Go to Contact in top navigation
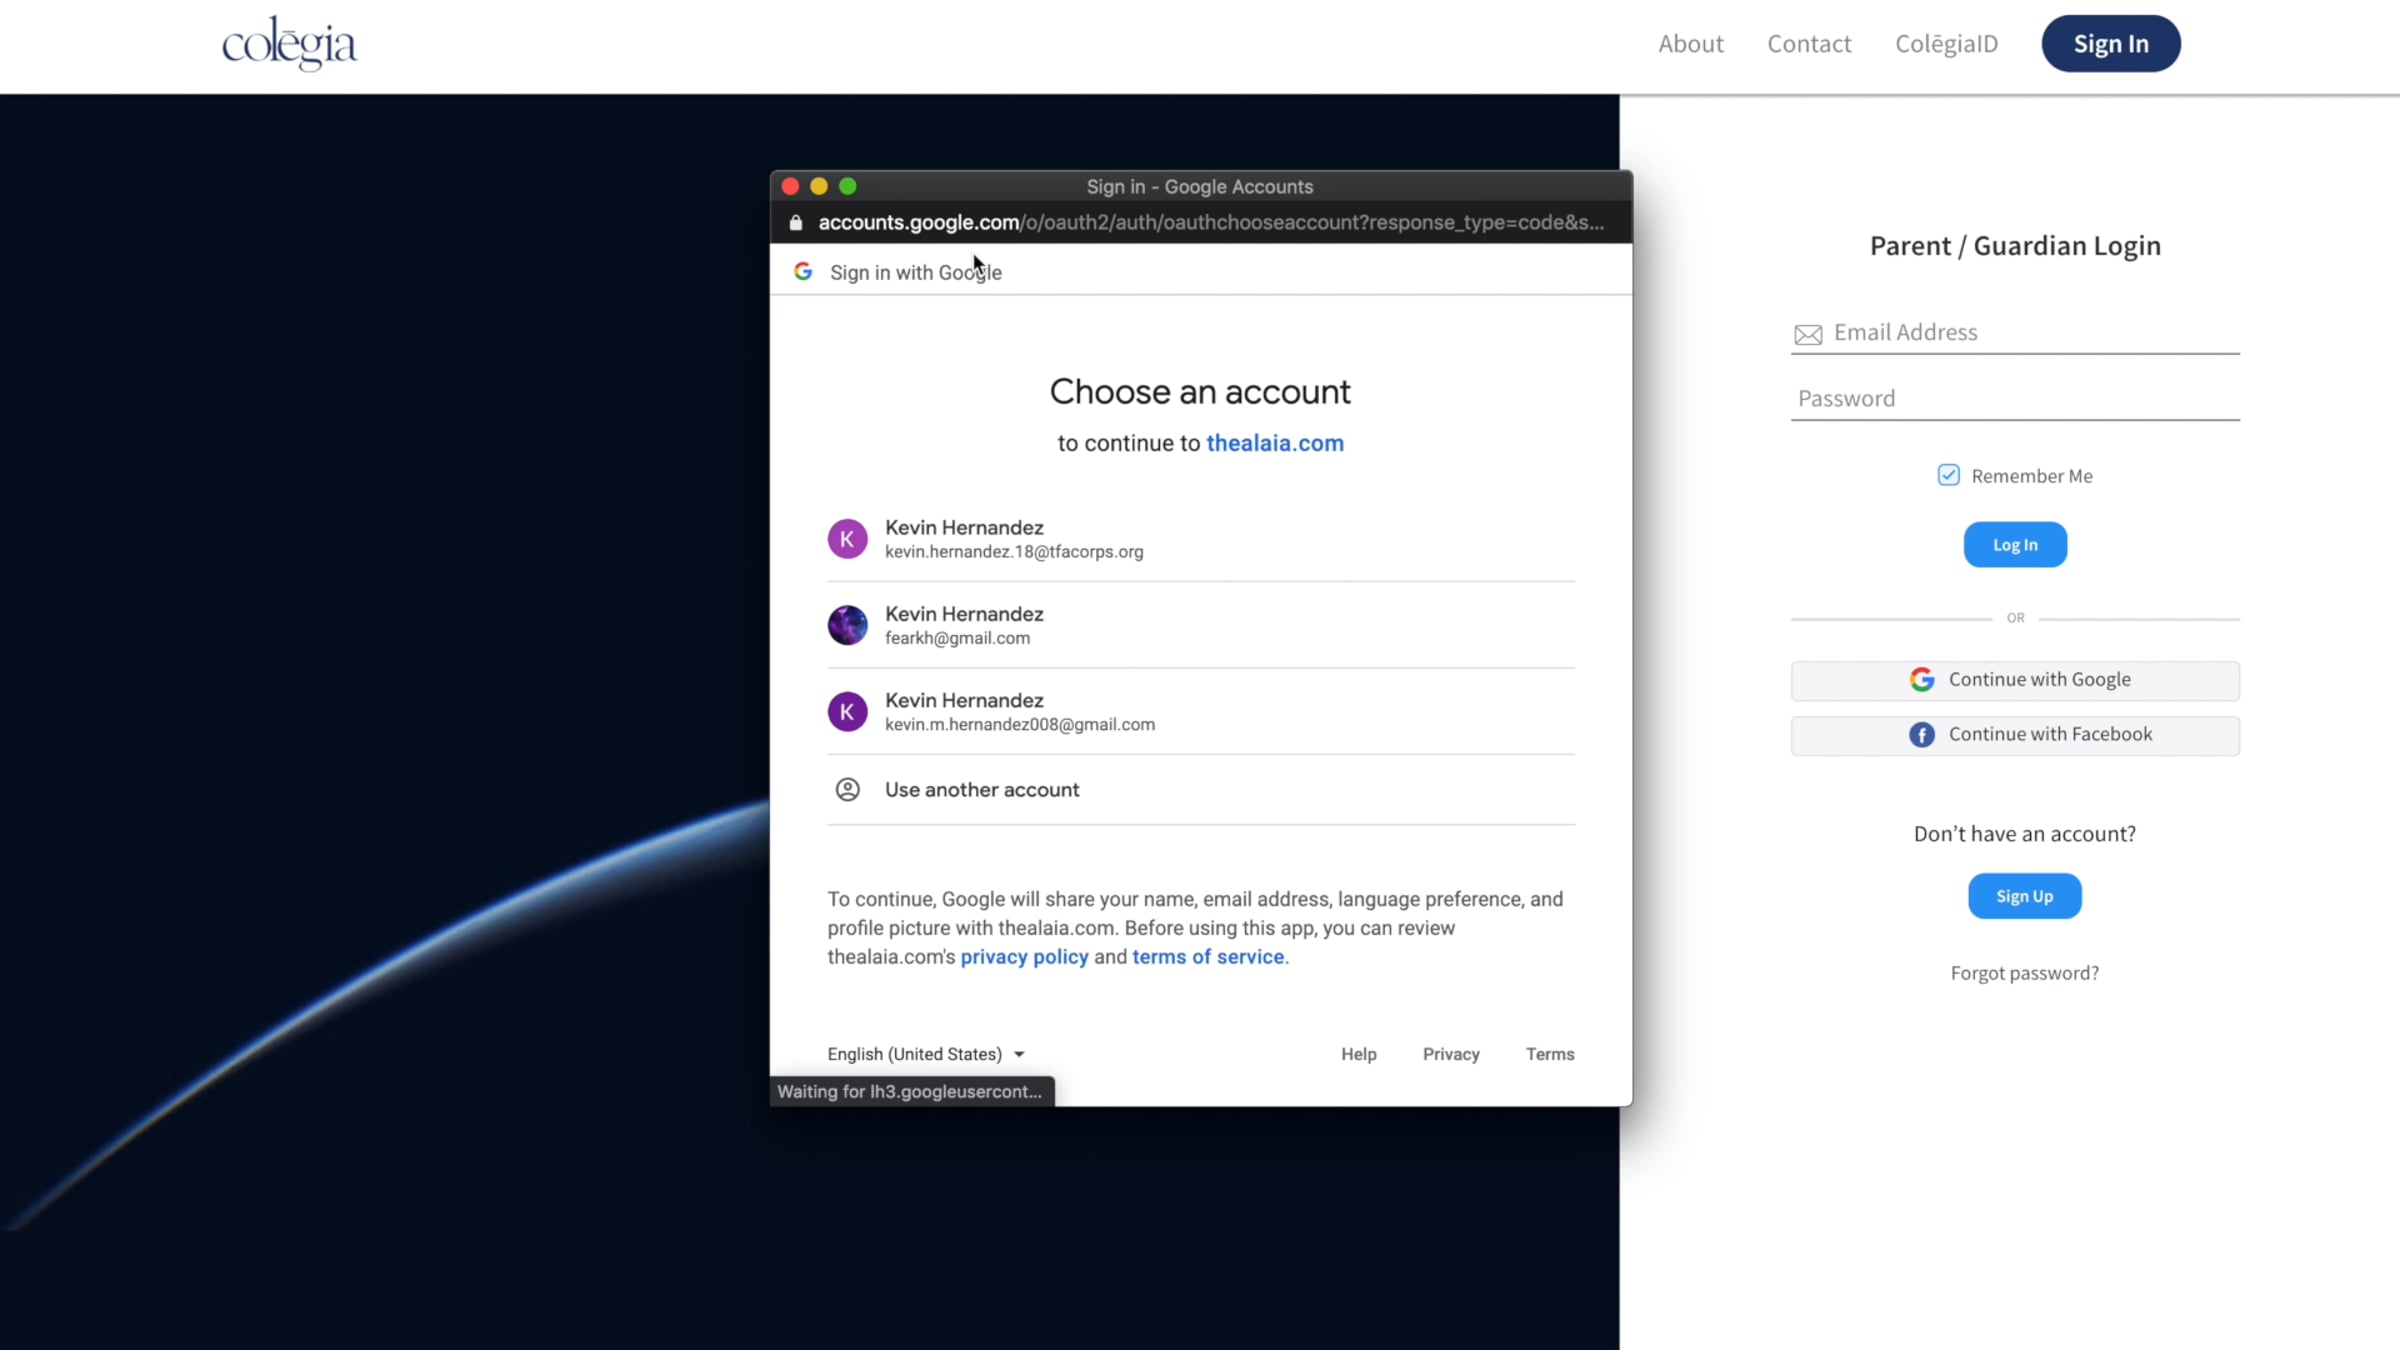2400x1350 pixels. (x=1809, y=44)
